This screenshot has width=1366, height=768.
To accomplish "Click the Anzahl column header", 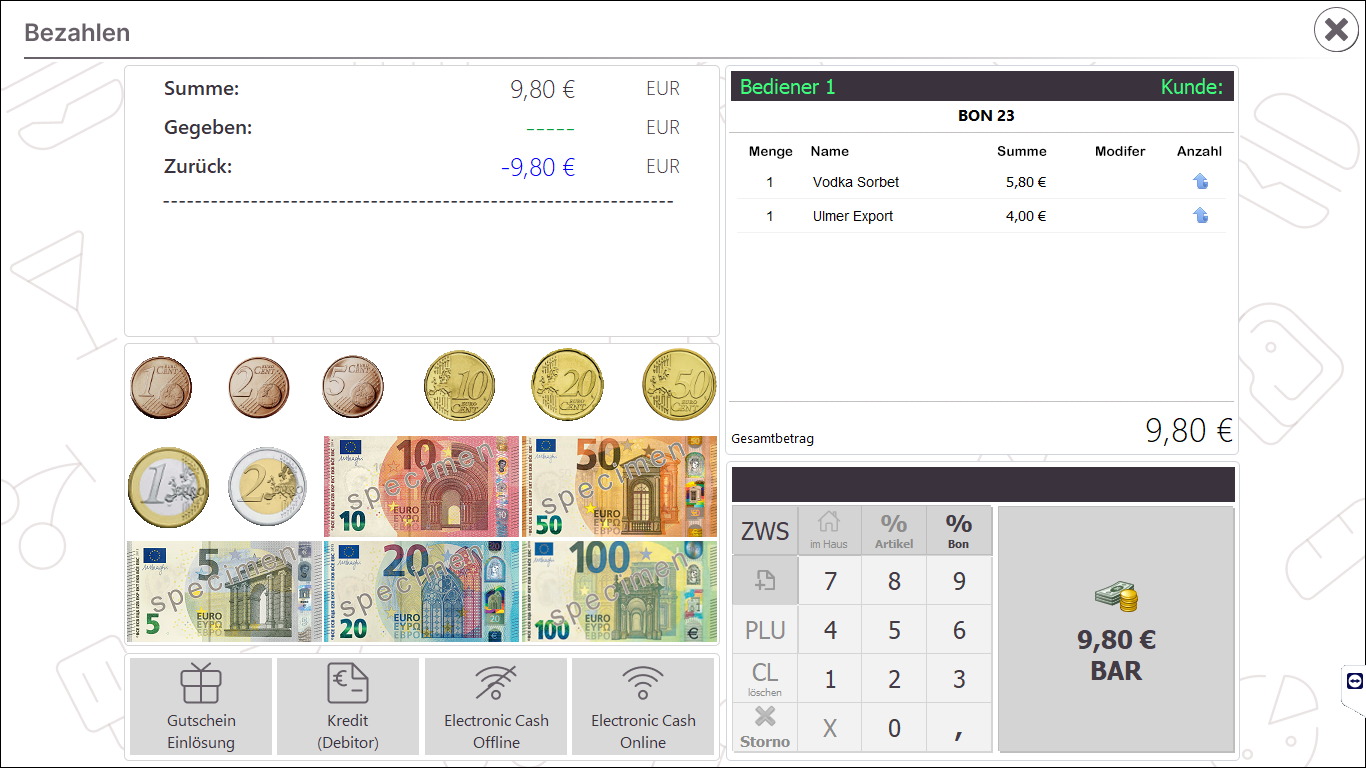I will click(1199, 152).
